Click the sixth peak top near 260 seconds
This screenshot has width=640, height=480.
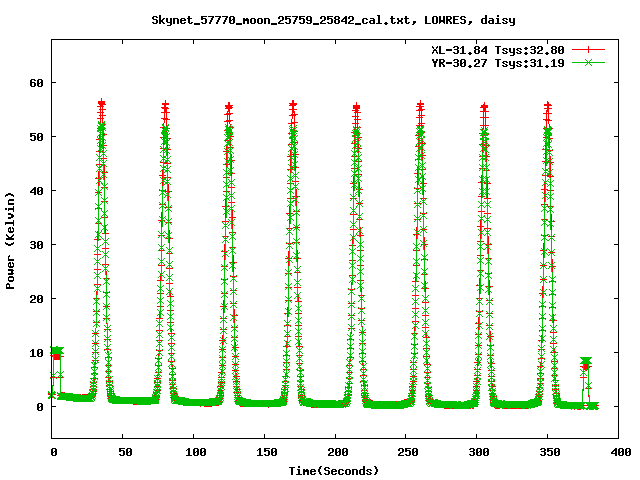420,105
